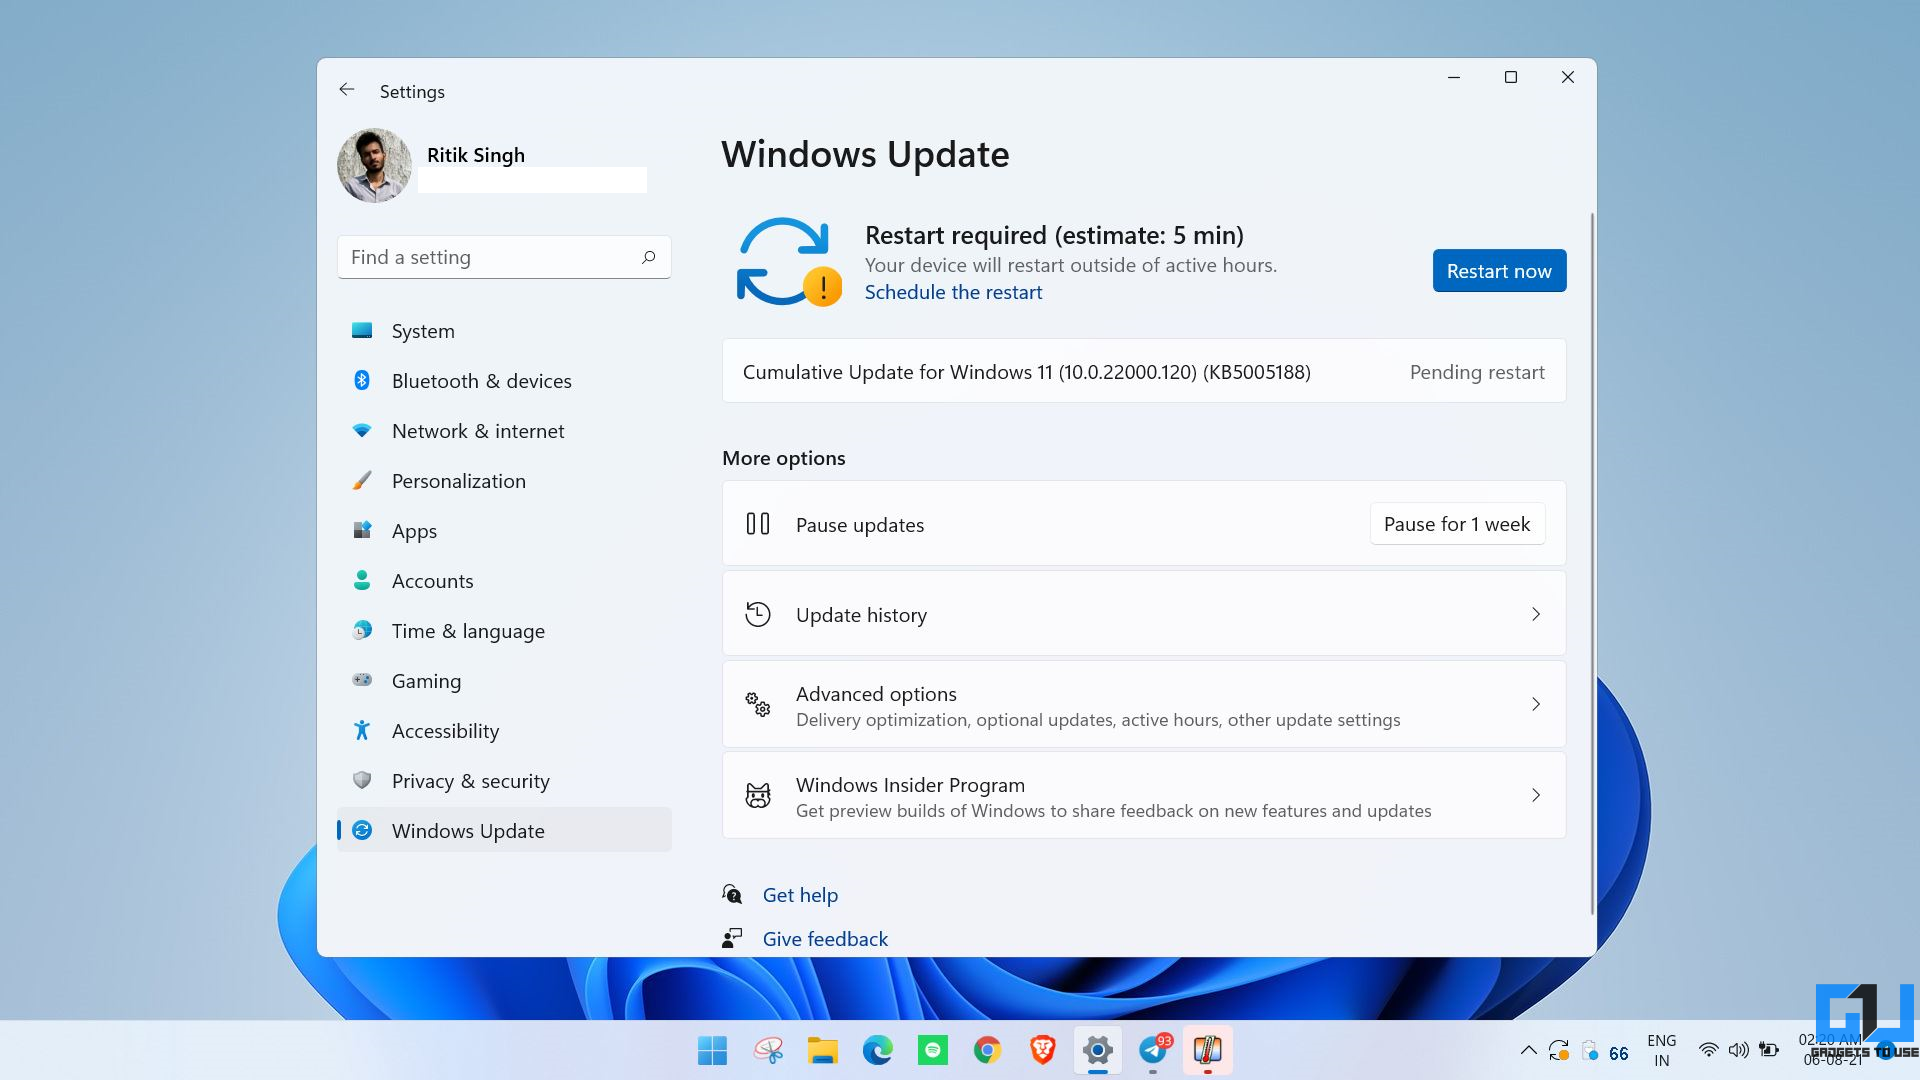Open Brave browser from taskbar

(1043, 1050)
